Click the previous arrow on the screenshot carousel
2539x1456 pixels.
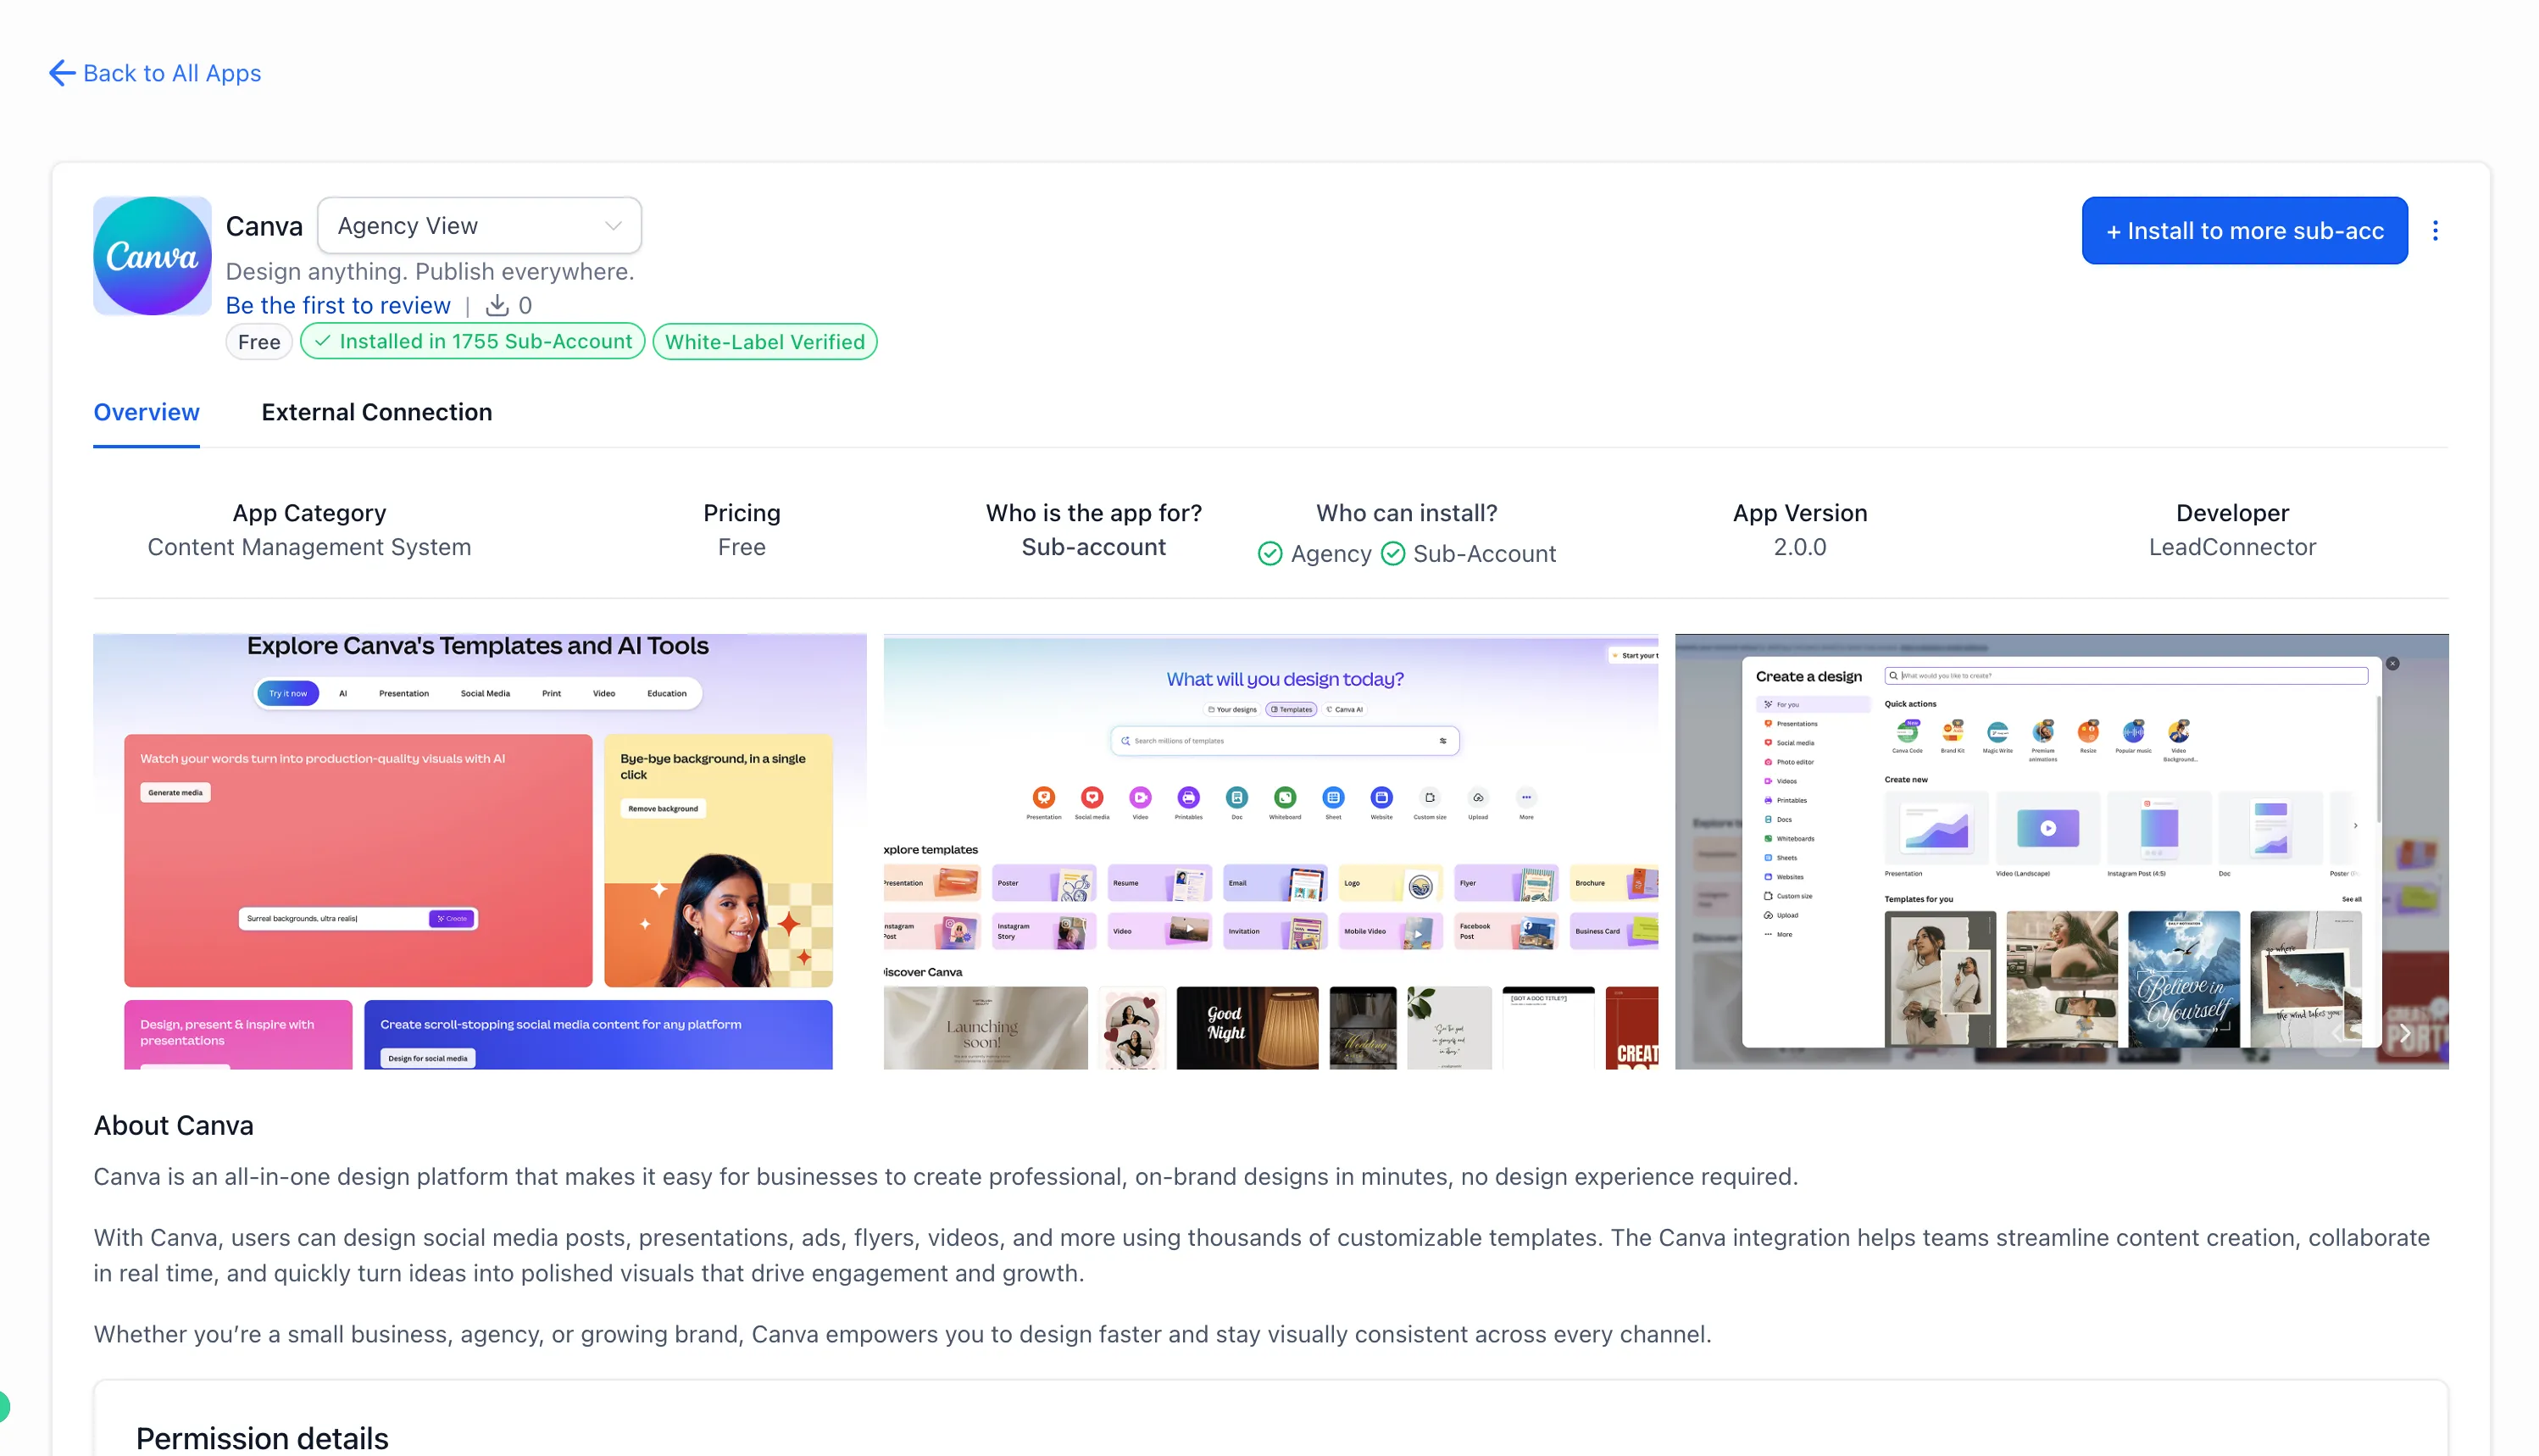pyautogui.click(x=2336, y=1033)
